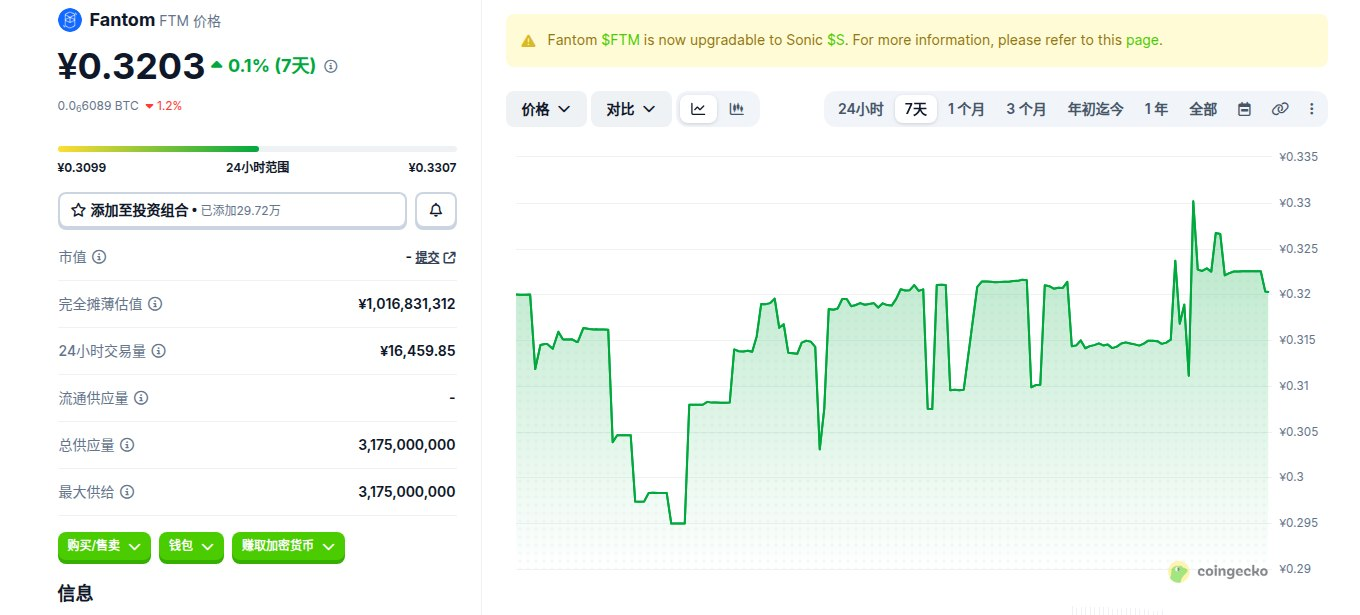Copy chart link icon

point(1279,109)
